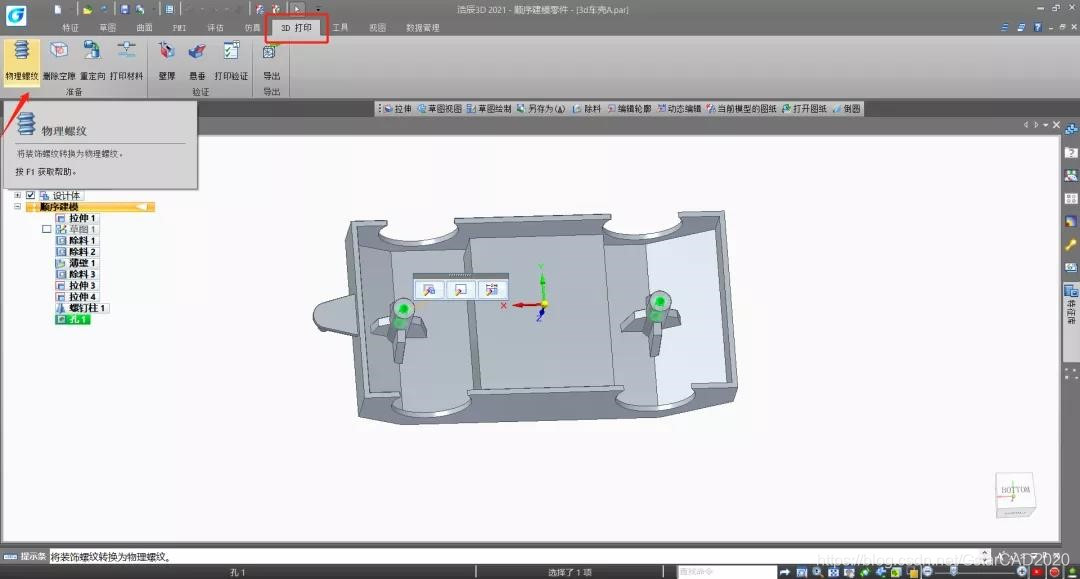The height and width of the screenshot is (579, 1080).
Task: Open the 重定向 reorient tool
Action: tap(92, 61)
